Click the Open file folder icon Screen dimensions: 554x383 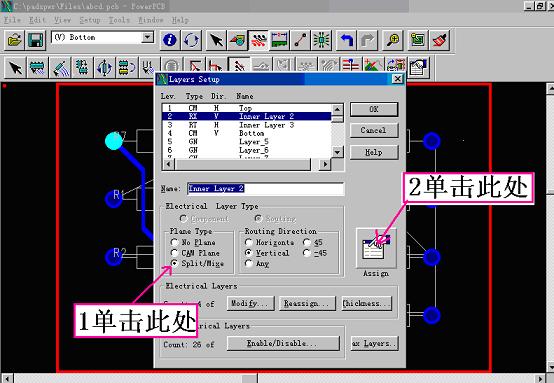(14, 40)
